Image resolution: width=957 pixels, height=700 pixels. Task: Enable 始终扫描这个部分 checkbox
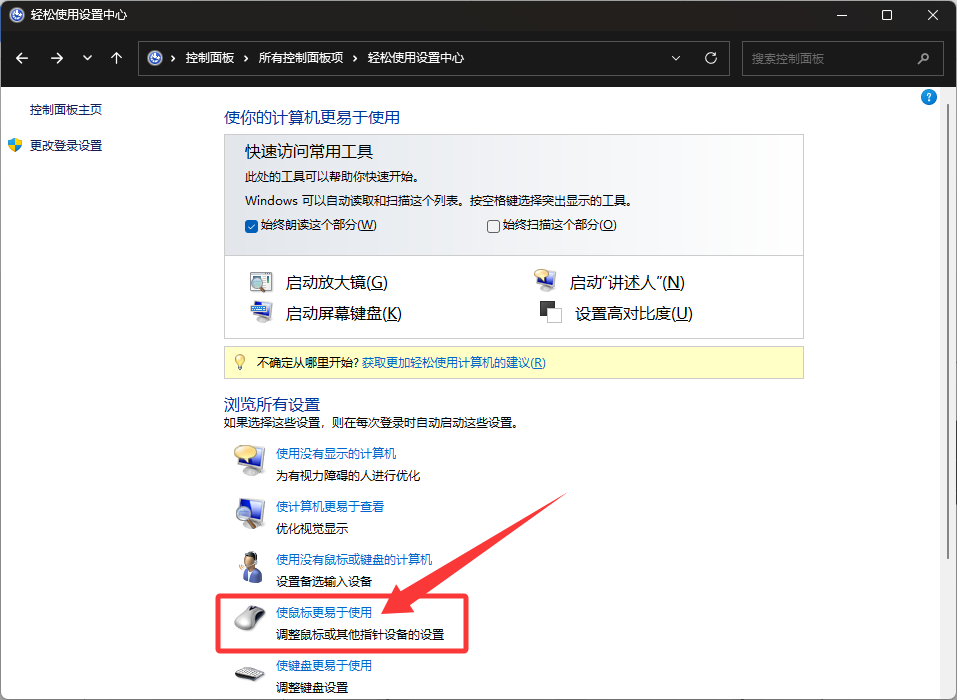click(x=493, y=226)
